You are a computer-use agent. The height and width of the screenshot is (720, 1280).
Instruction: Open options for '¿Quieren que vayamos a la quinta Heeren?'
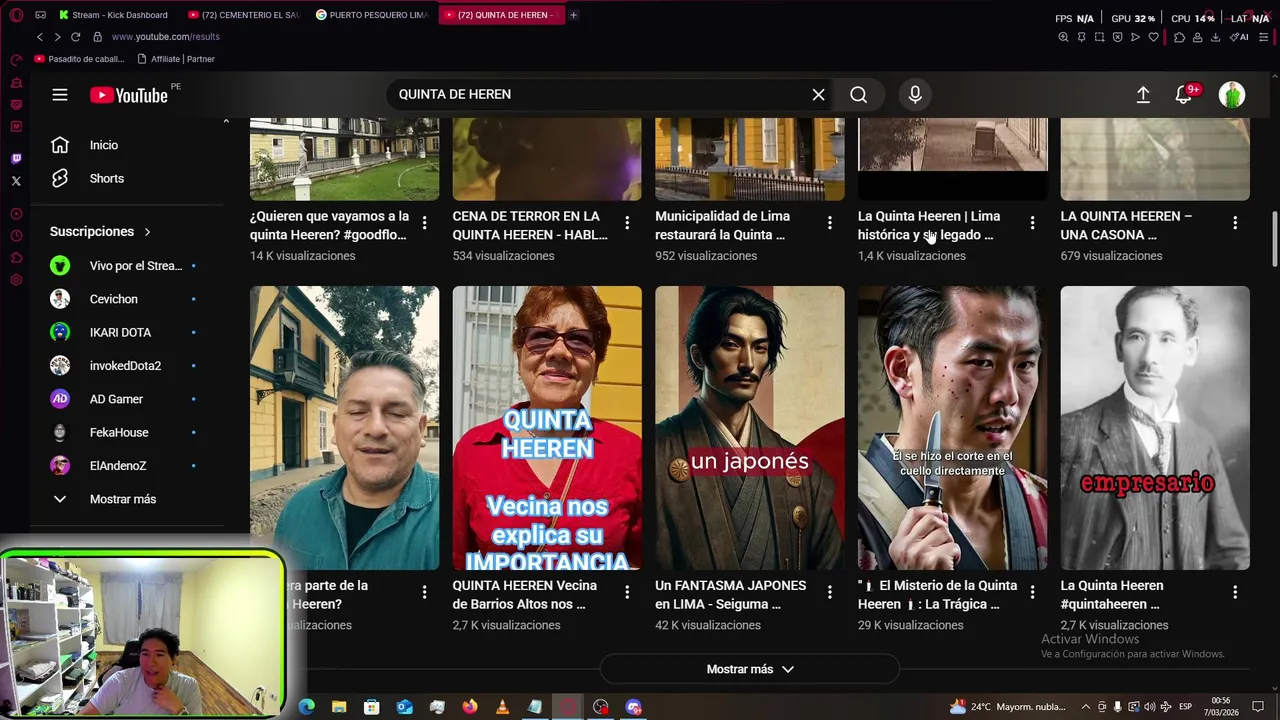[424, 222]
